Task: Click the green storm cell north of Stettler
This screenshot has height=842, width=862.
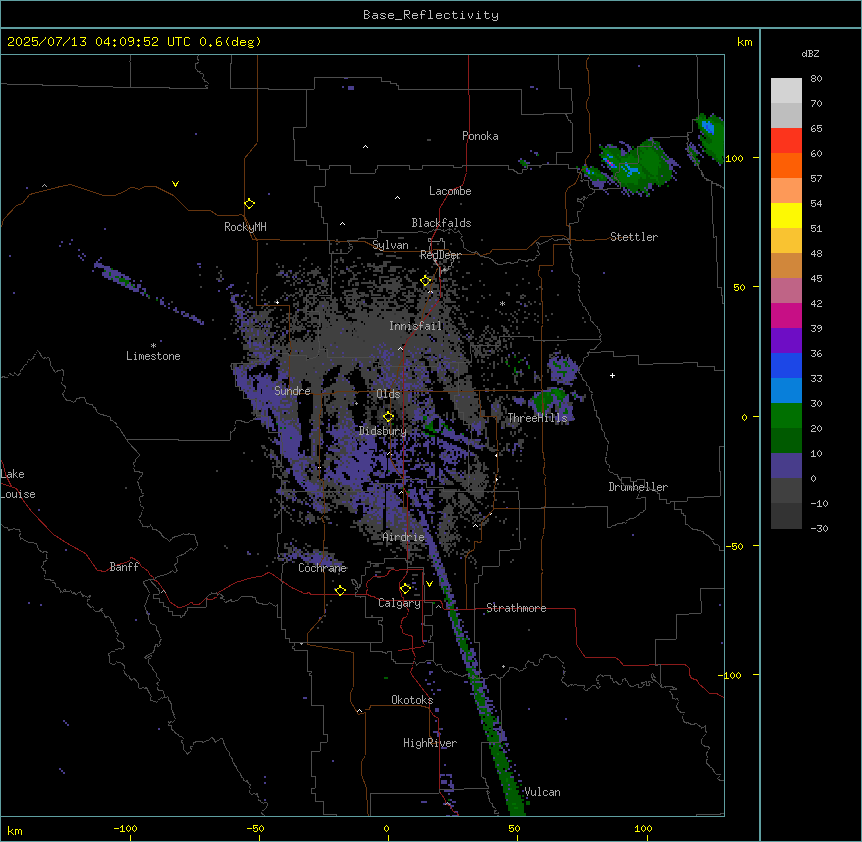Action: pyautogui.click(x=638, y=165)
